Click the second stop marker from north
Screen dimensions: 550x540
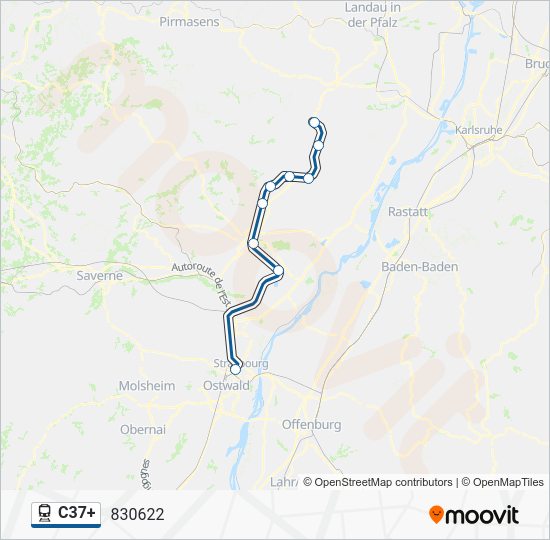pos(318,145)
